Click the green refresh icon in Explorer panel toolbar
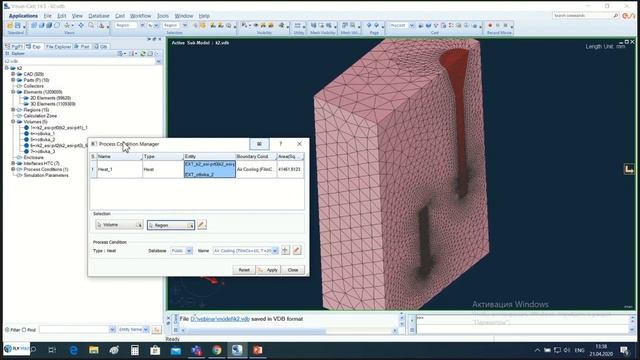The image size is (640, 360). 143,53
